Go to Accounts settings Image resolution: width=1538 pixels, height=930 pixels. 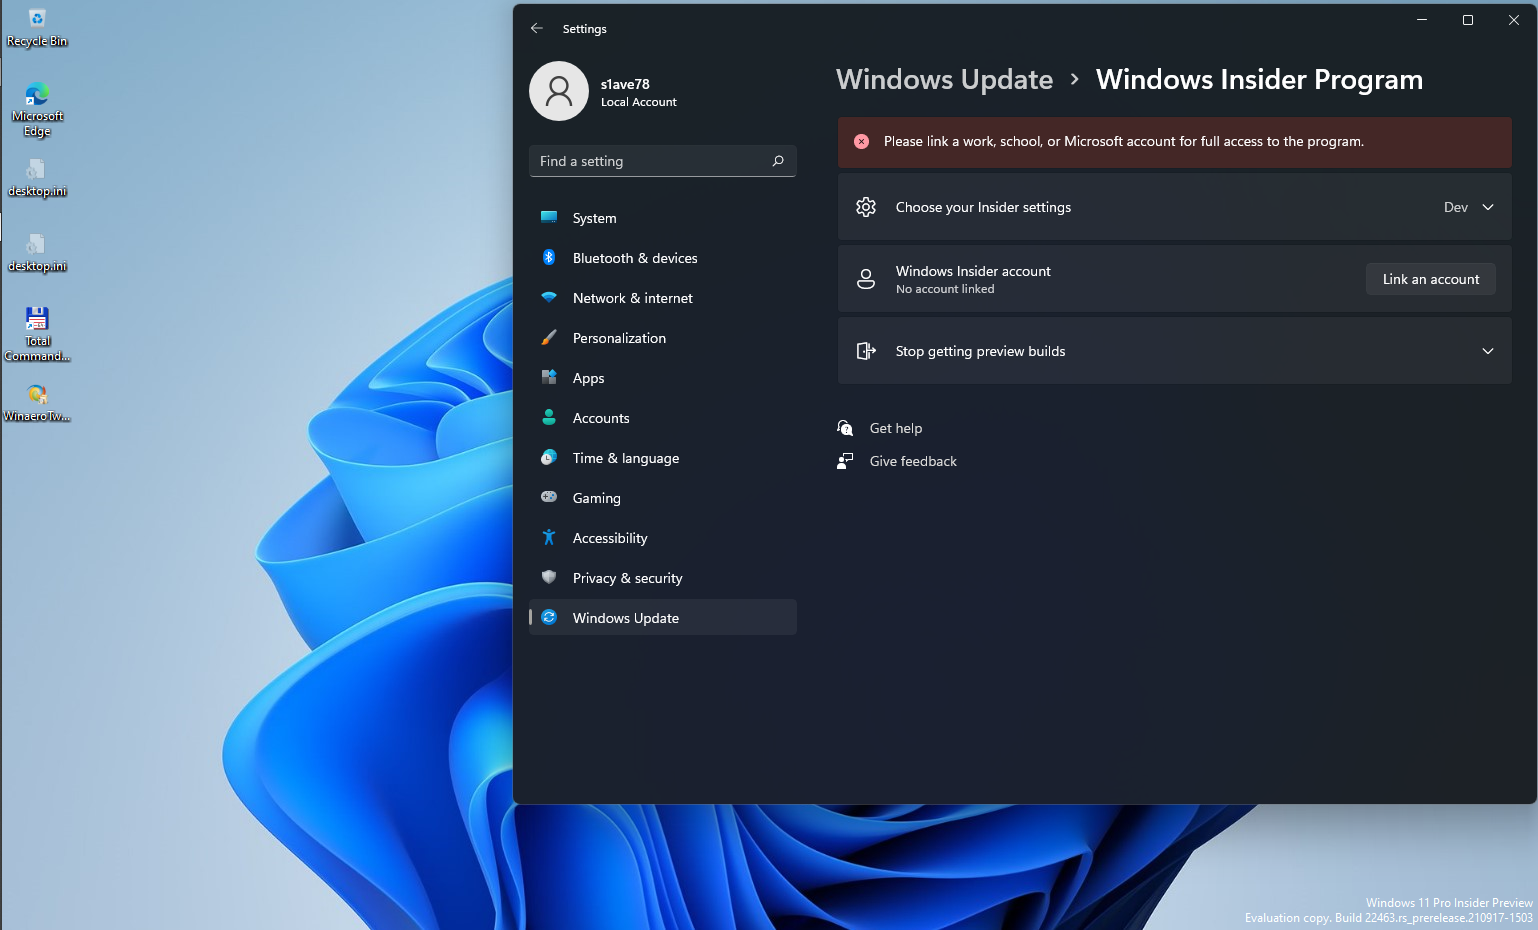coord(663,417)
